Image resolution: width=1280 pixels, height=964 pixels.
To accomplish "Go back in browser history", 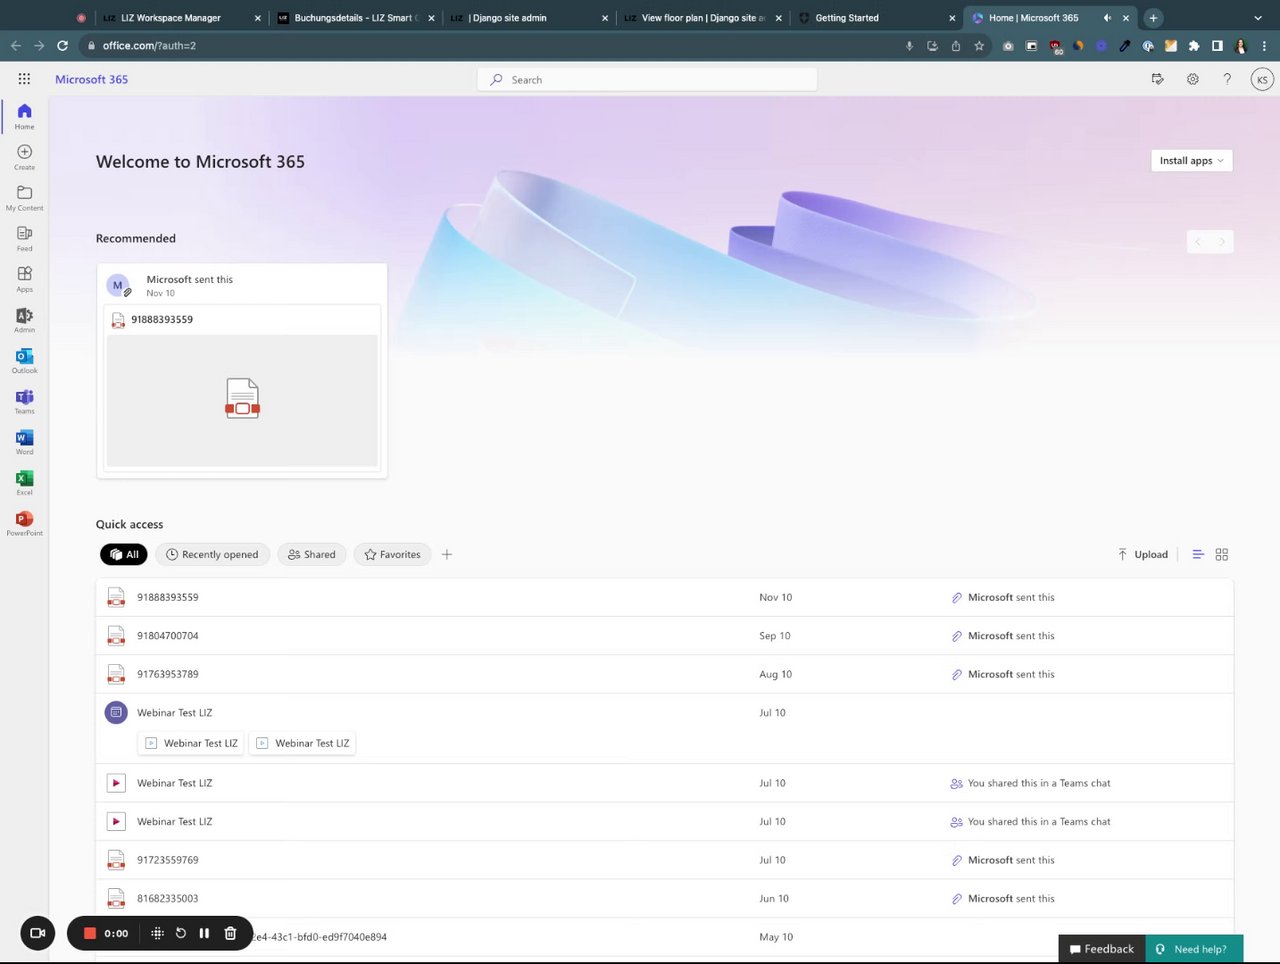I will click(15, 45).
